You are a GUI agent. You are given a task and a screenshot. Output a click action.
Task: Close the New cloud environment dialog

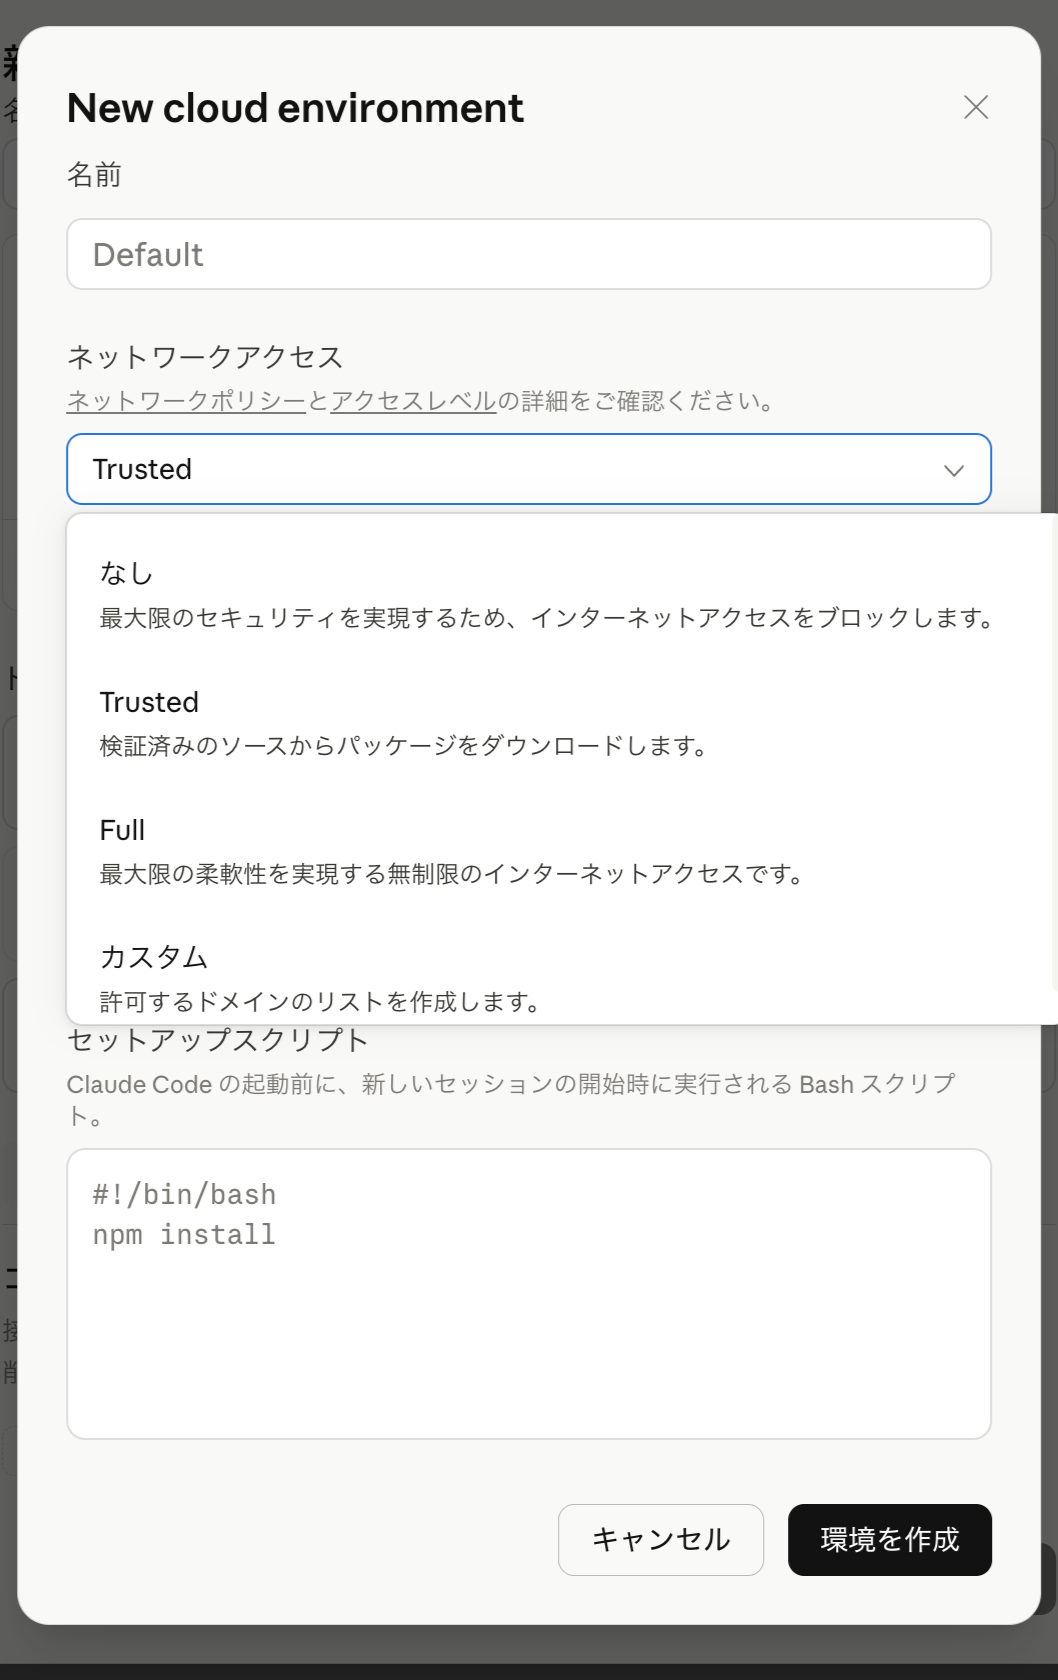click(977, 107)
